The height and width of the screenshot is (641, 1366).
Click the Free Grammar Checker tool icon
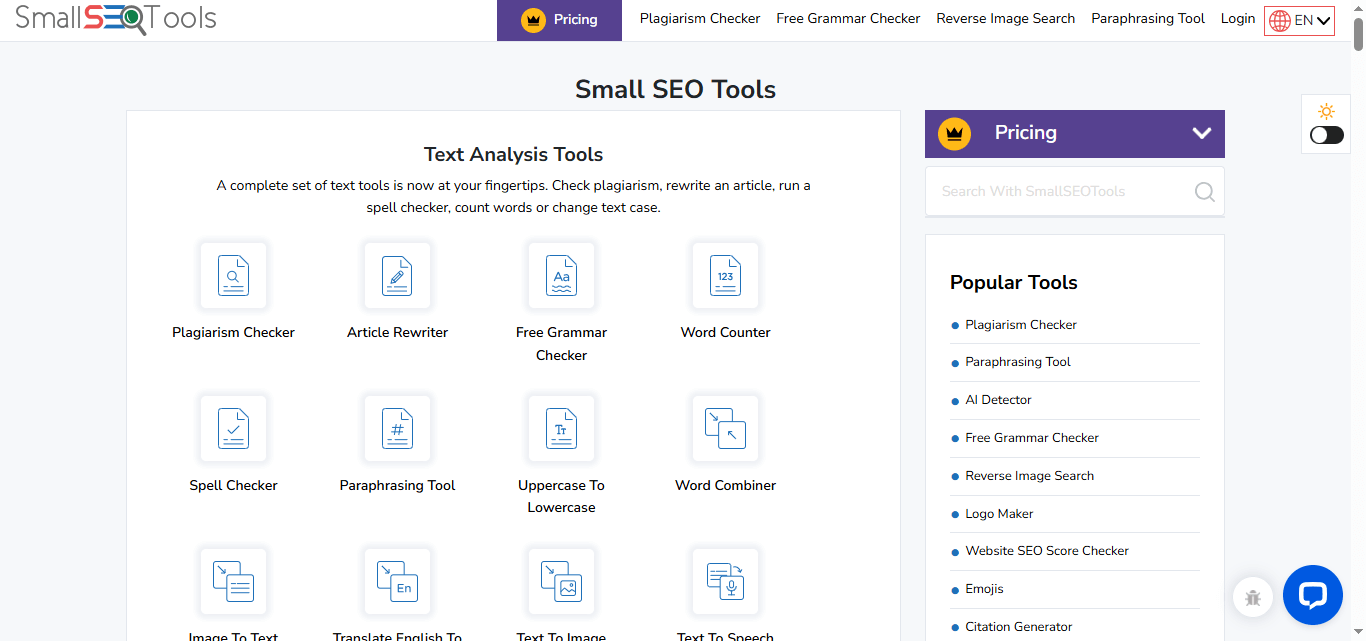pos(561,275)
